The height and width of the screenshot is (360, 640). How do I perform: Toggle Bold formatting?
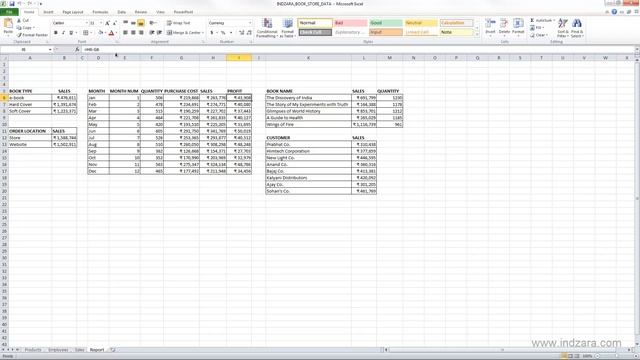pyautogui.click(x=56, y=33)
